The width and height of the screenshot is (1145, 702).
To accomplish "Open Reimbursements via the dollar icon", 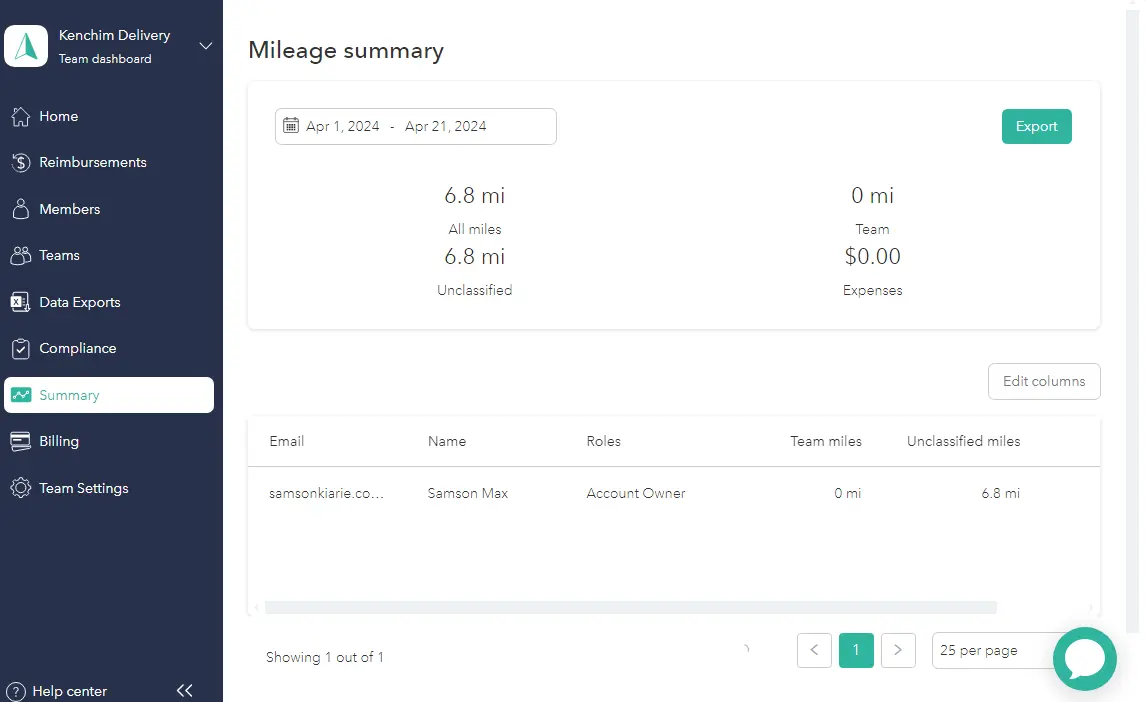I will pos(22,162).
